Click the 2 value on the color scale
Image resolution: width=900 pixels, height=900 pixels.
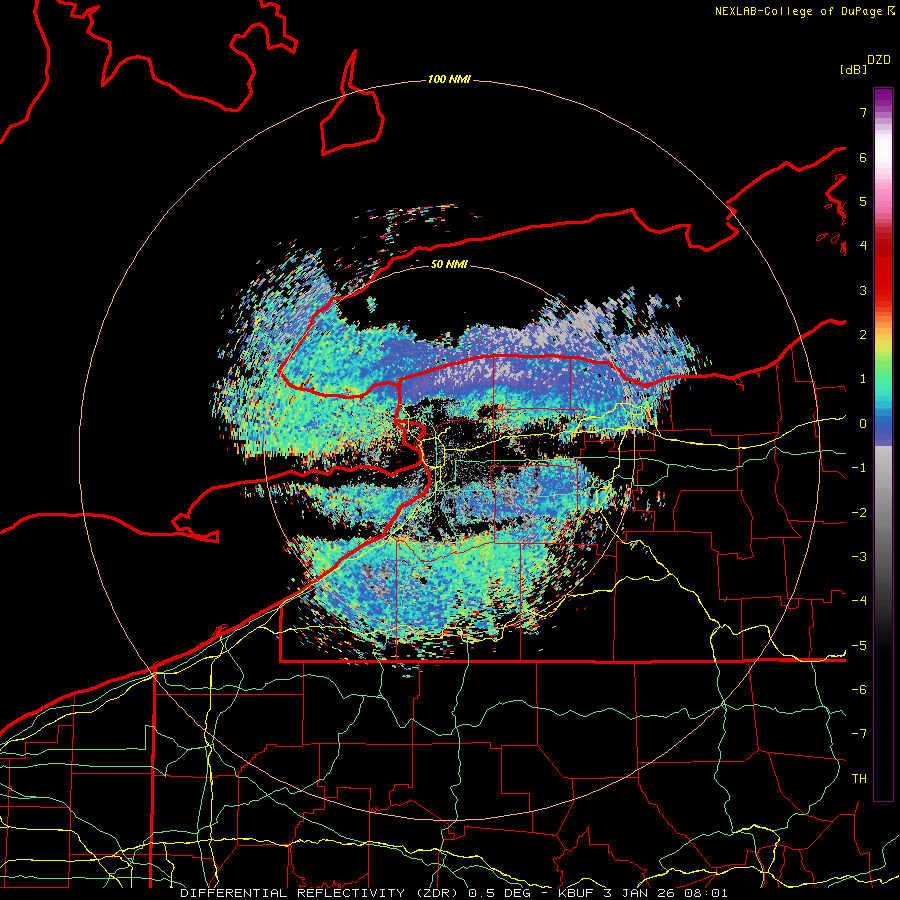point(863,335)
